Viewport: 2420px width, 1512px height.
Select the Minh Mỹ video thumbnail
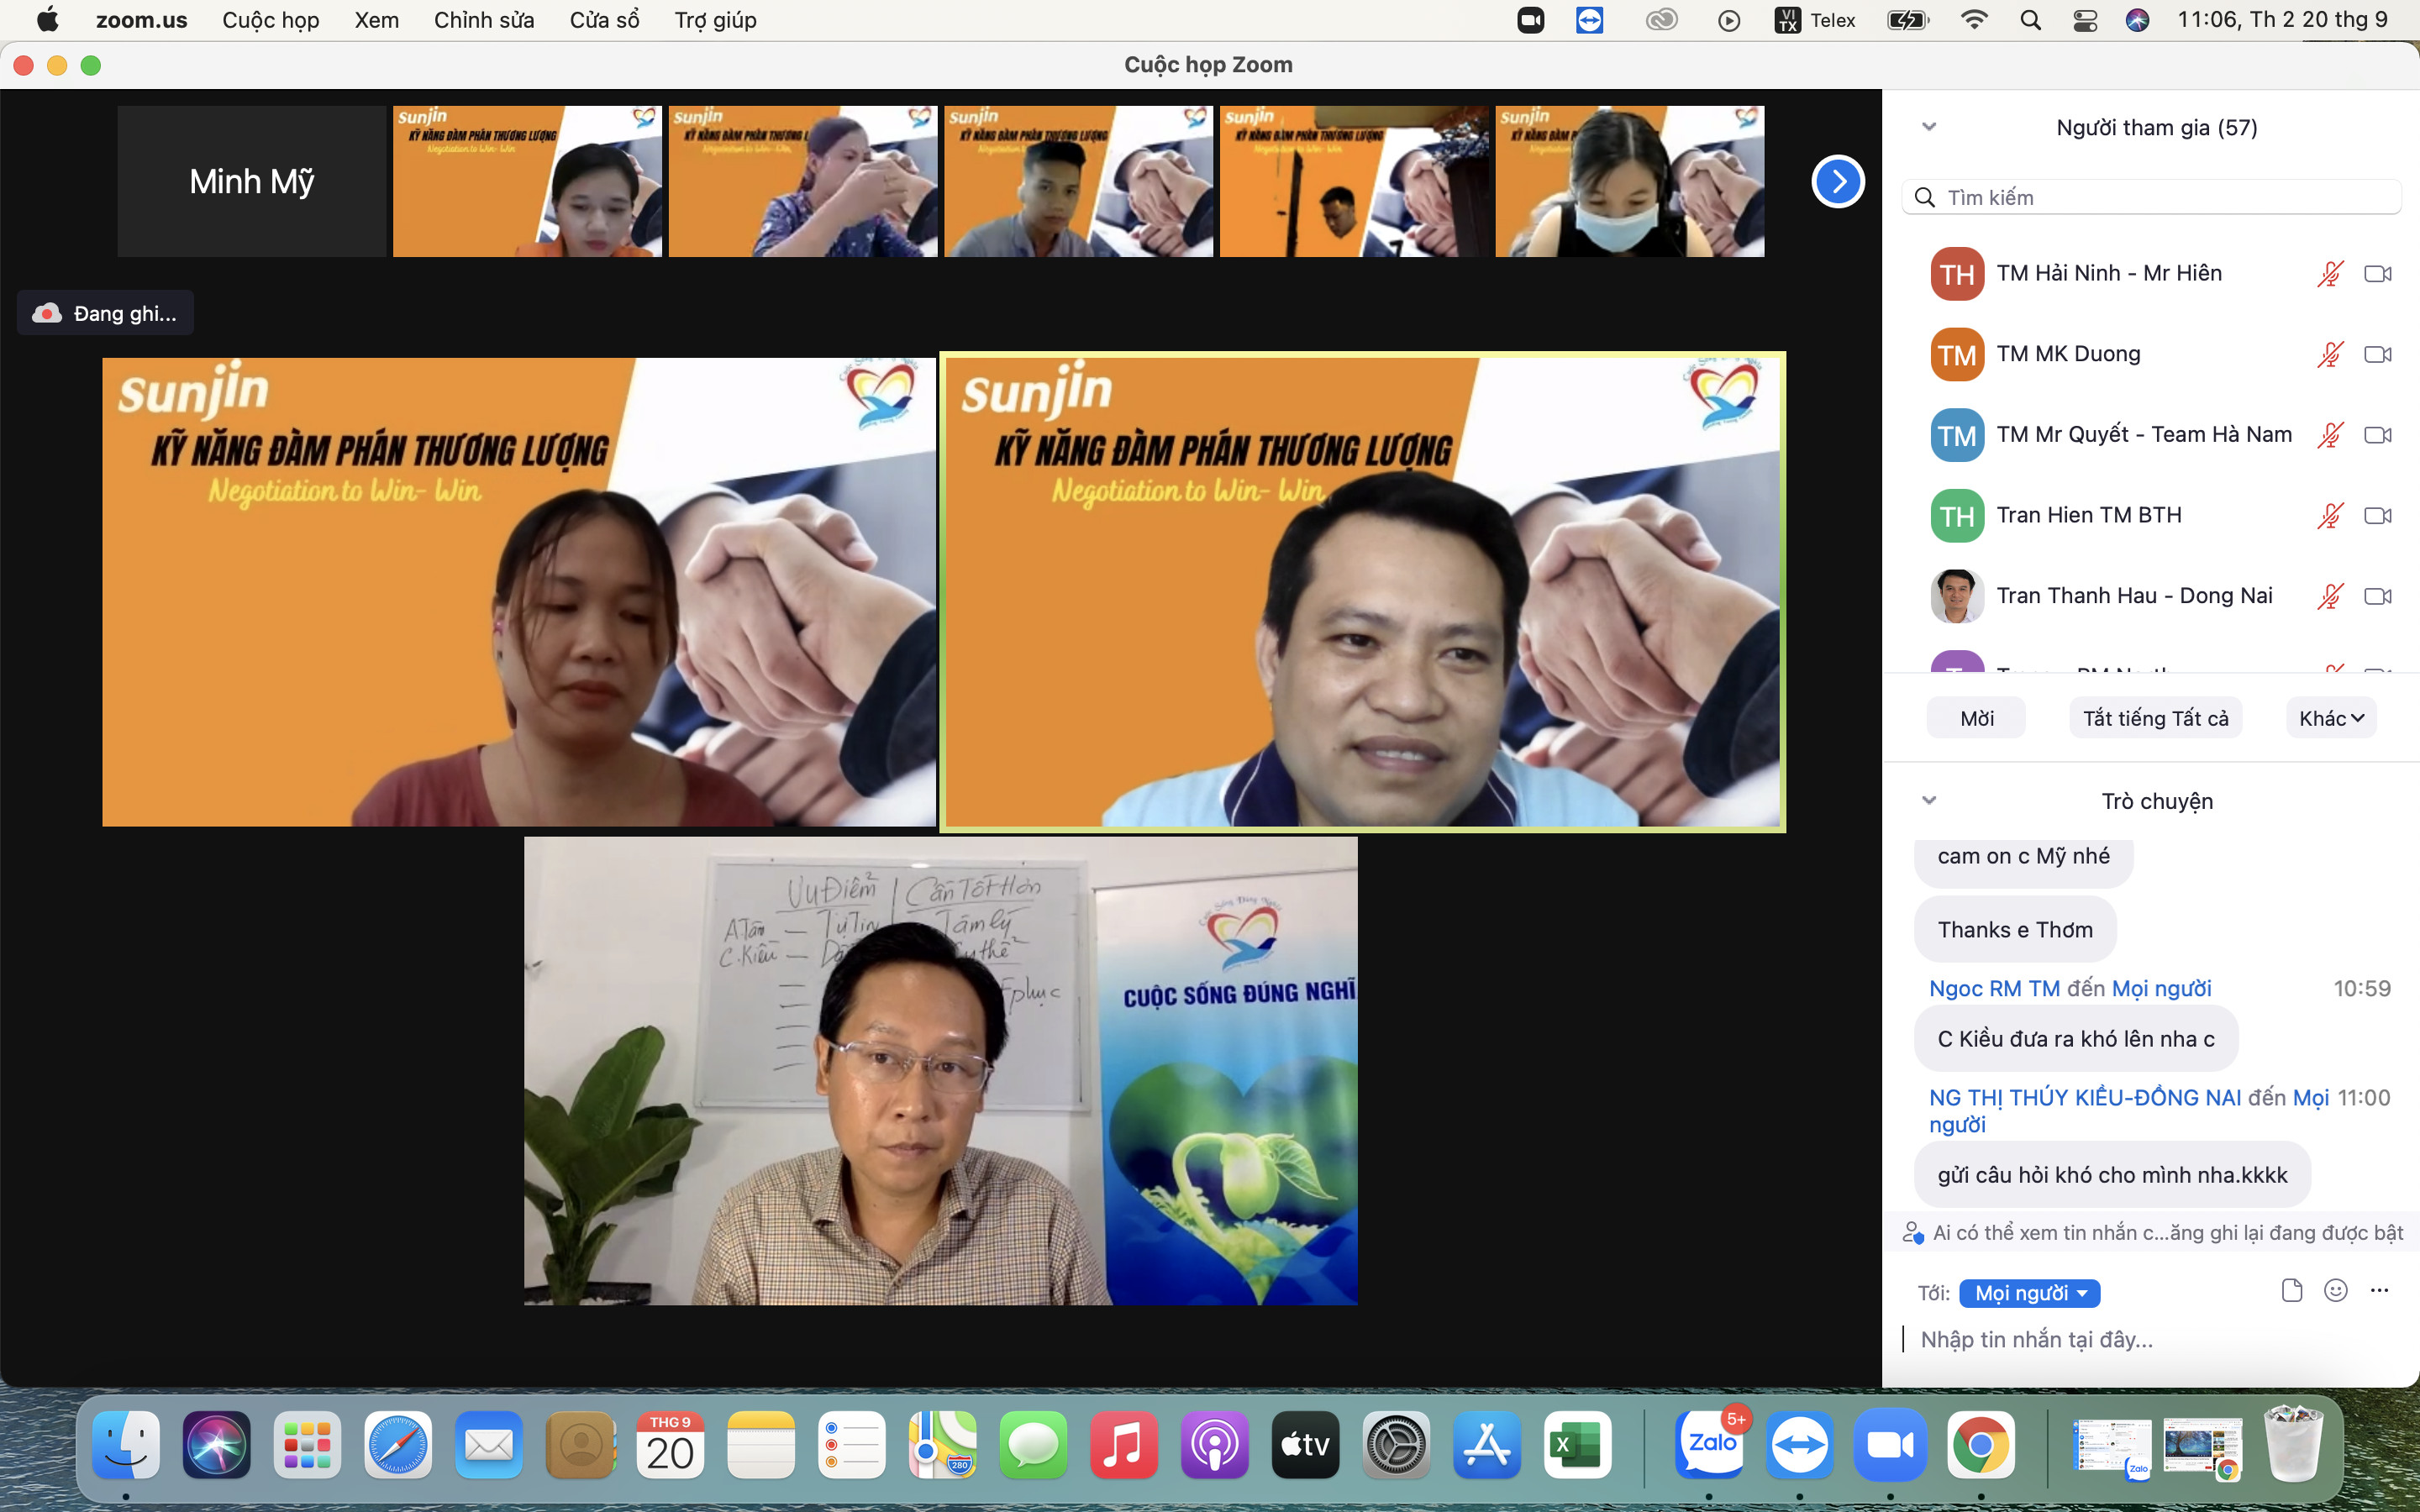tap(252, 181)
